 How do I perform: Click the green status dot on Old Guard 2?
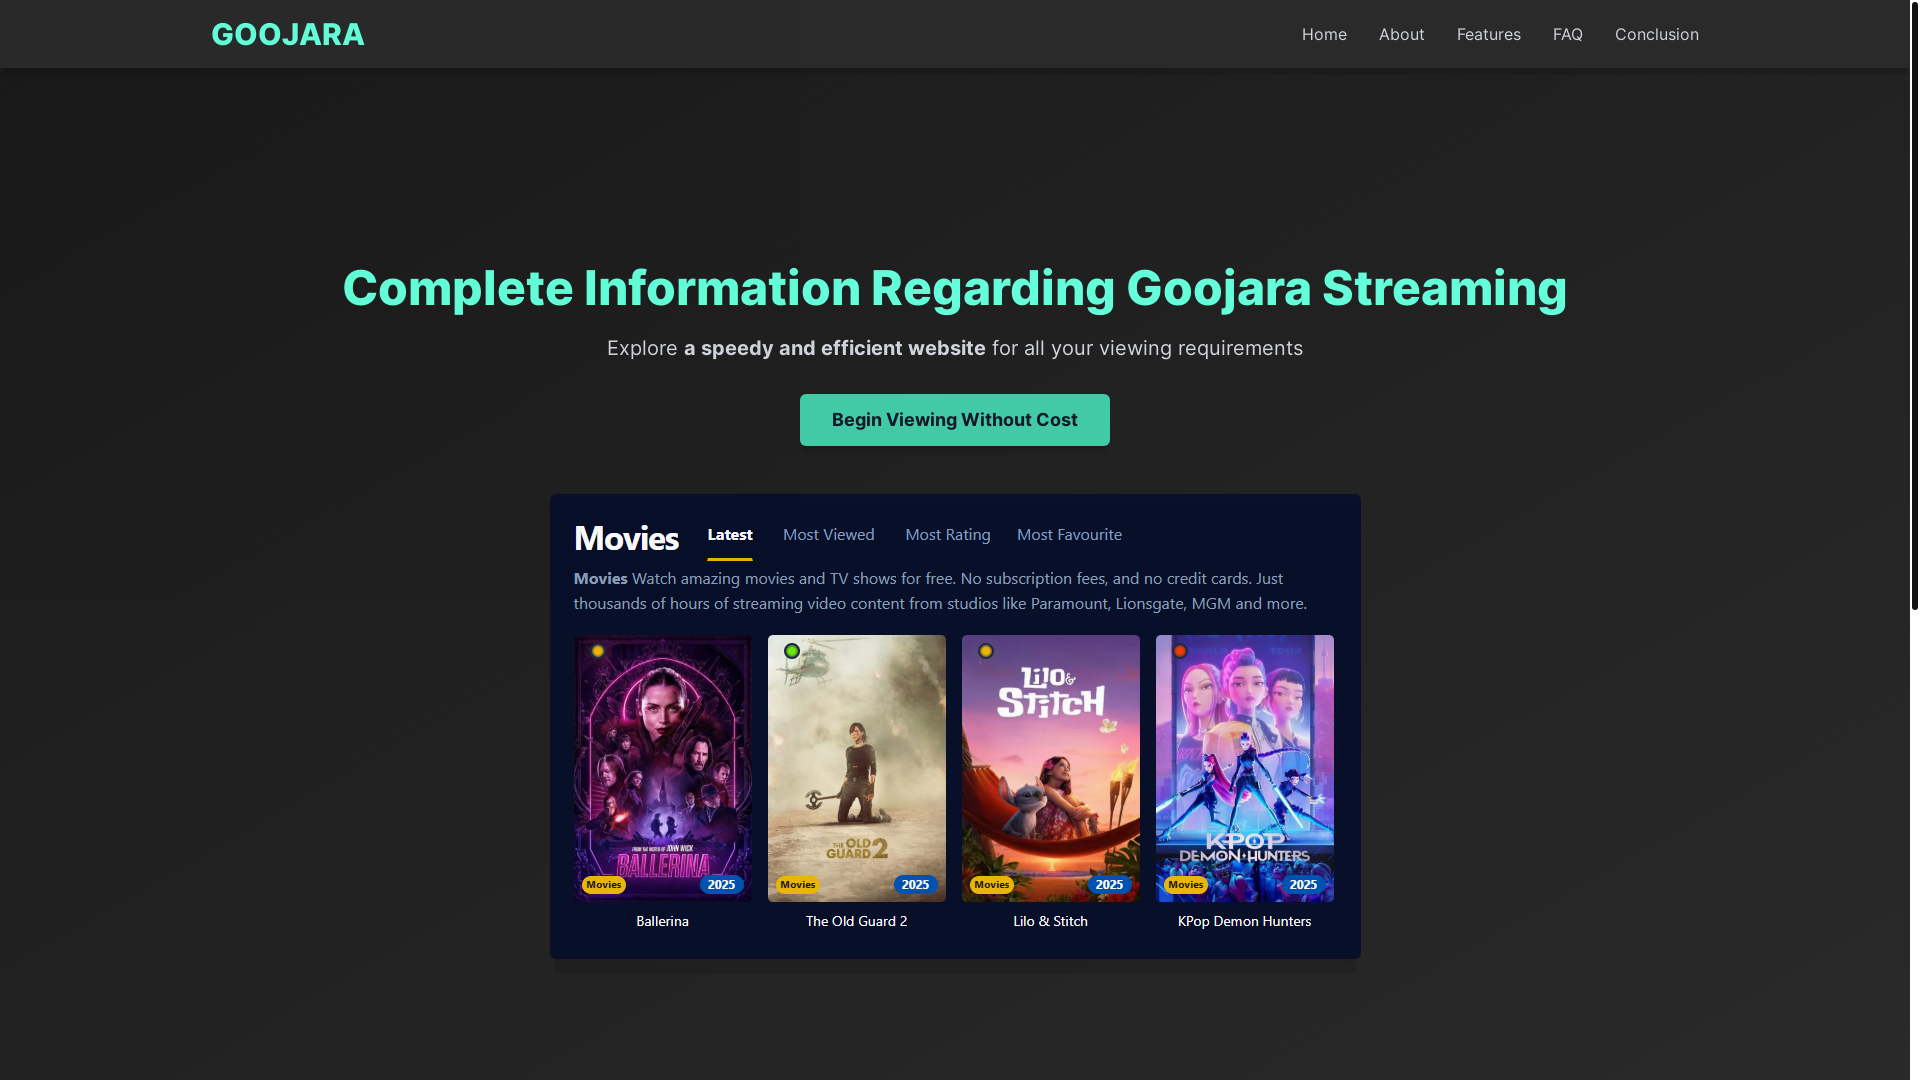[x=792, y=651]
